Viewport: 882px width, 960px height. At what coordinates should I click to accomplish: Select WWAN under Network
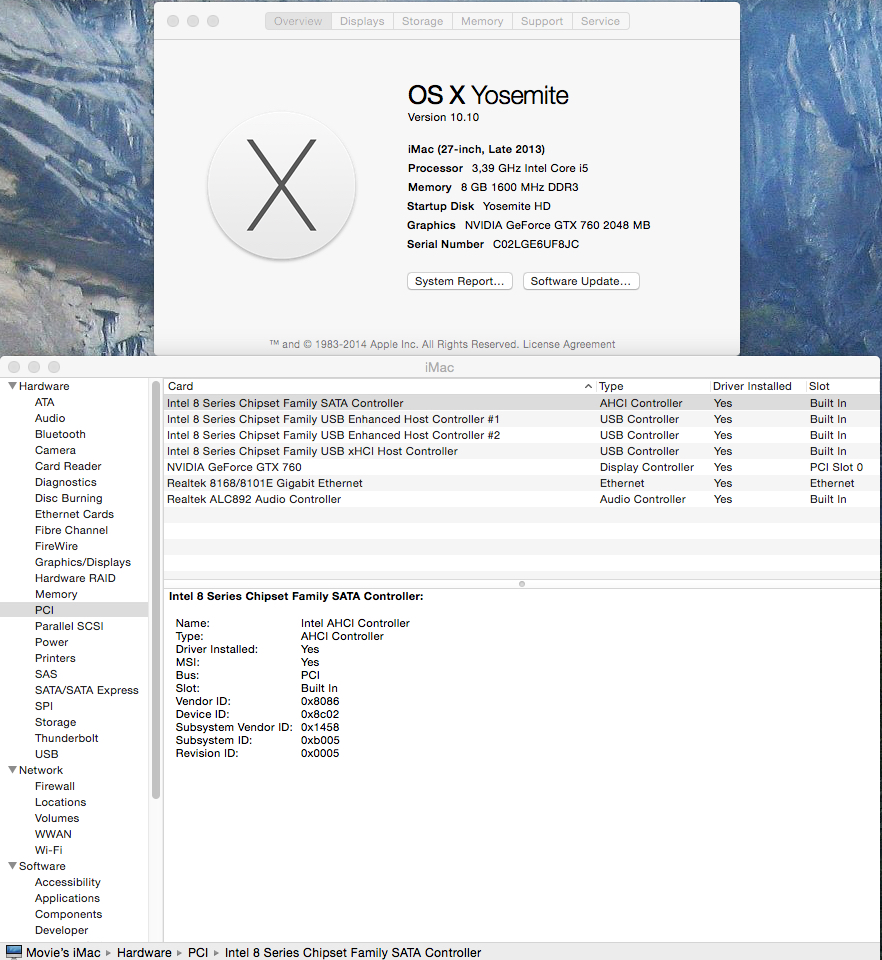point(53,834)
